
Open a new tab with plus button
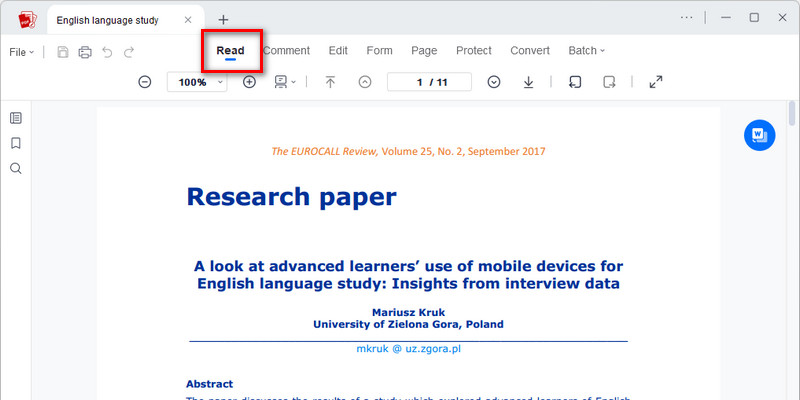tap(223, 20)
